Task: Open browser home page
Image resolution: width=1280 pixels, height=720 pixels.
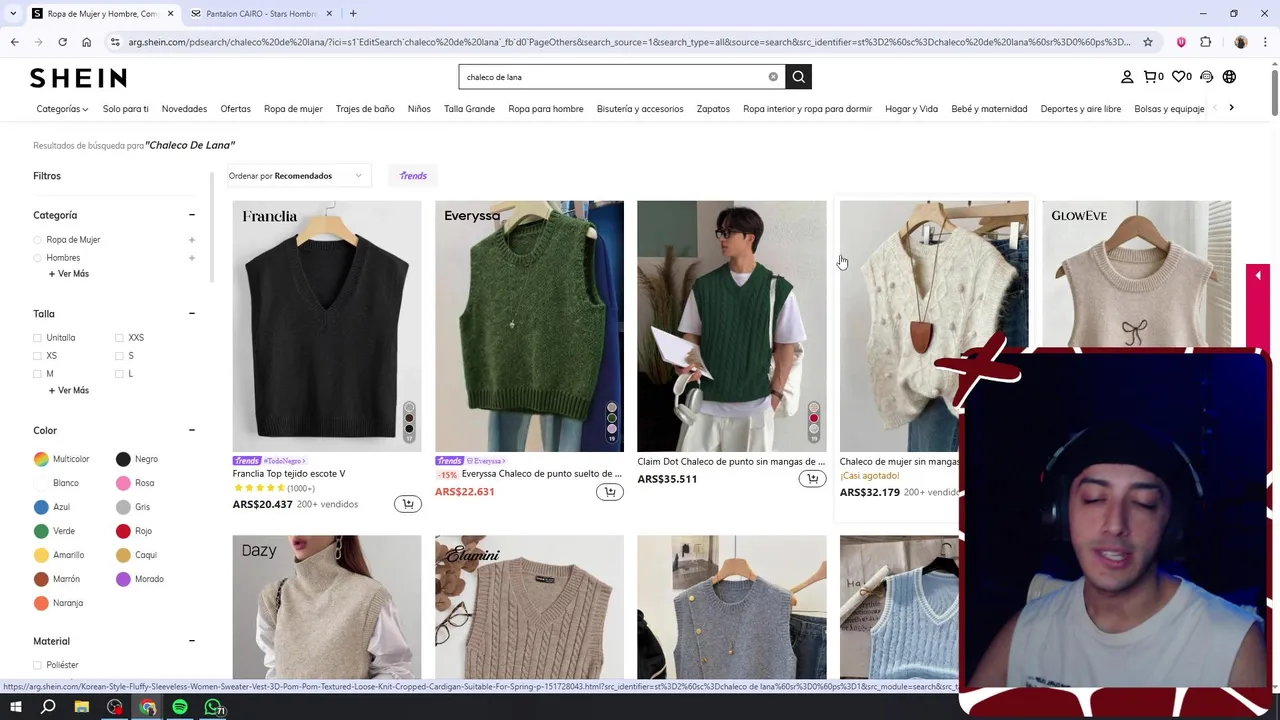Action: click(86, 42)
